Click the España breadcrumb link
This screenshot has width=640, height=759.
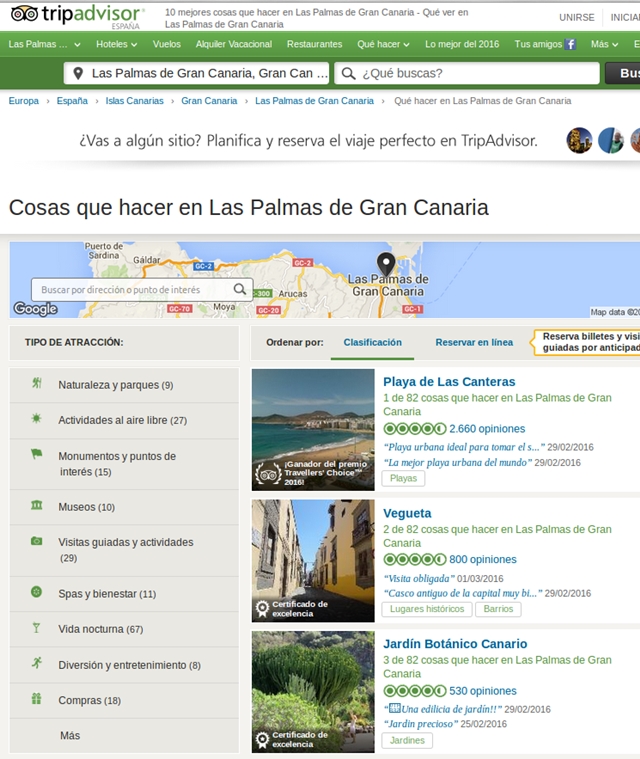point(72,101)
